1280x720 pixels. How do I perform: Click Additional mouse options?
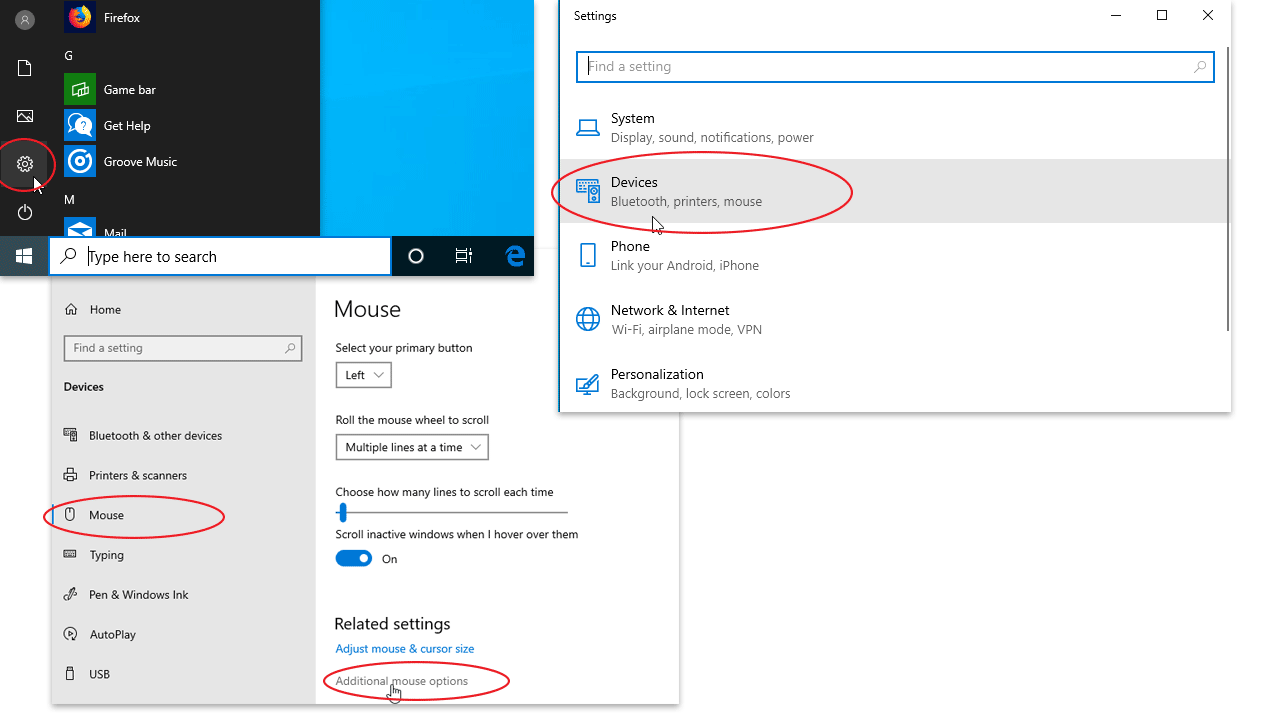pyautogui.click(x=401, y=681)
